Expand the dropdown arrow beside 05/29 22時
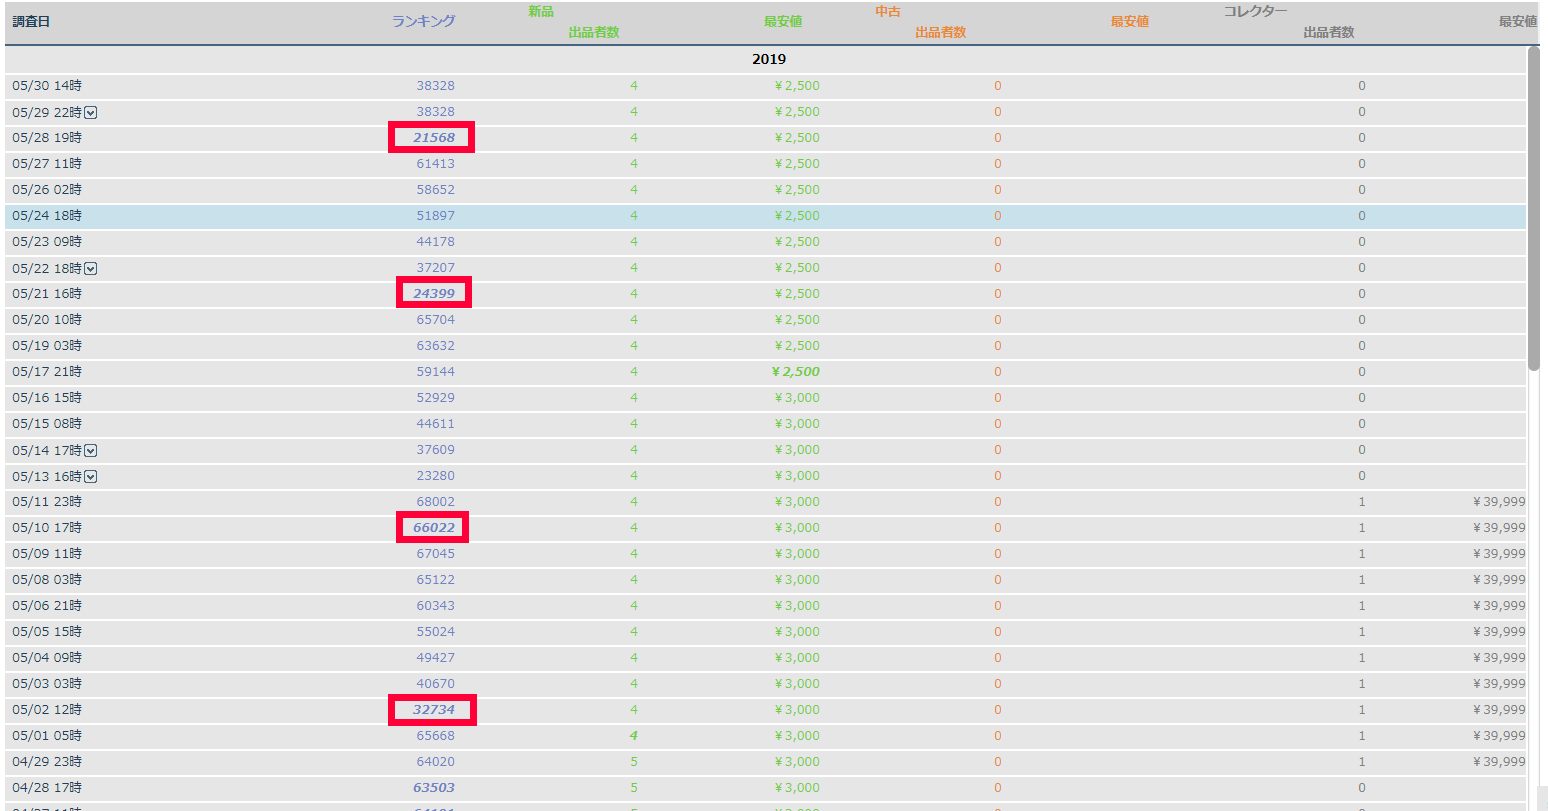The image size is (1548, 811). (x=91, y=113)
